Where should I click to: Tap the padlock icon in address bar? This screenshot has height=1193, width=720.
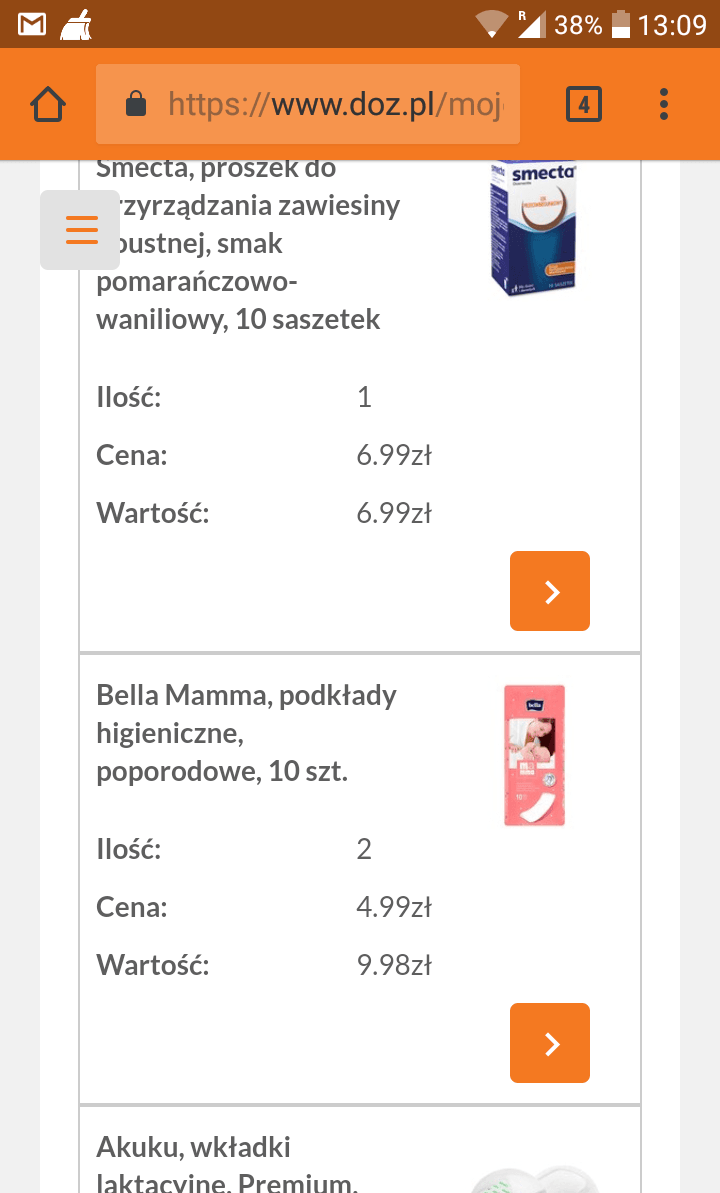coord(136,104)
